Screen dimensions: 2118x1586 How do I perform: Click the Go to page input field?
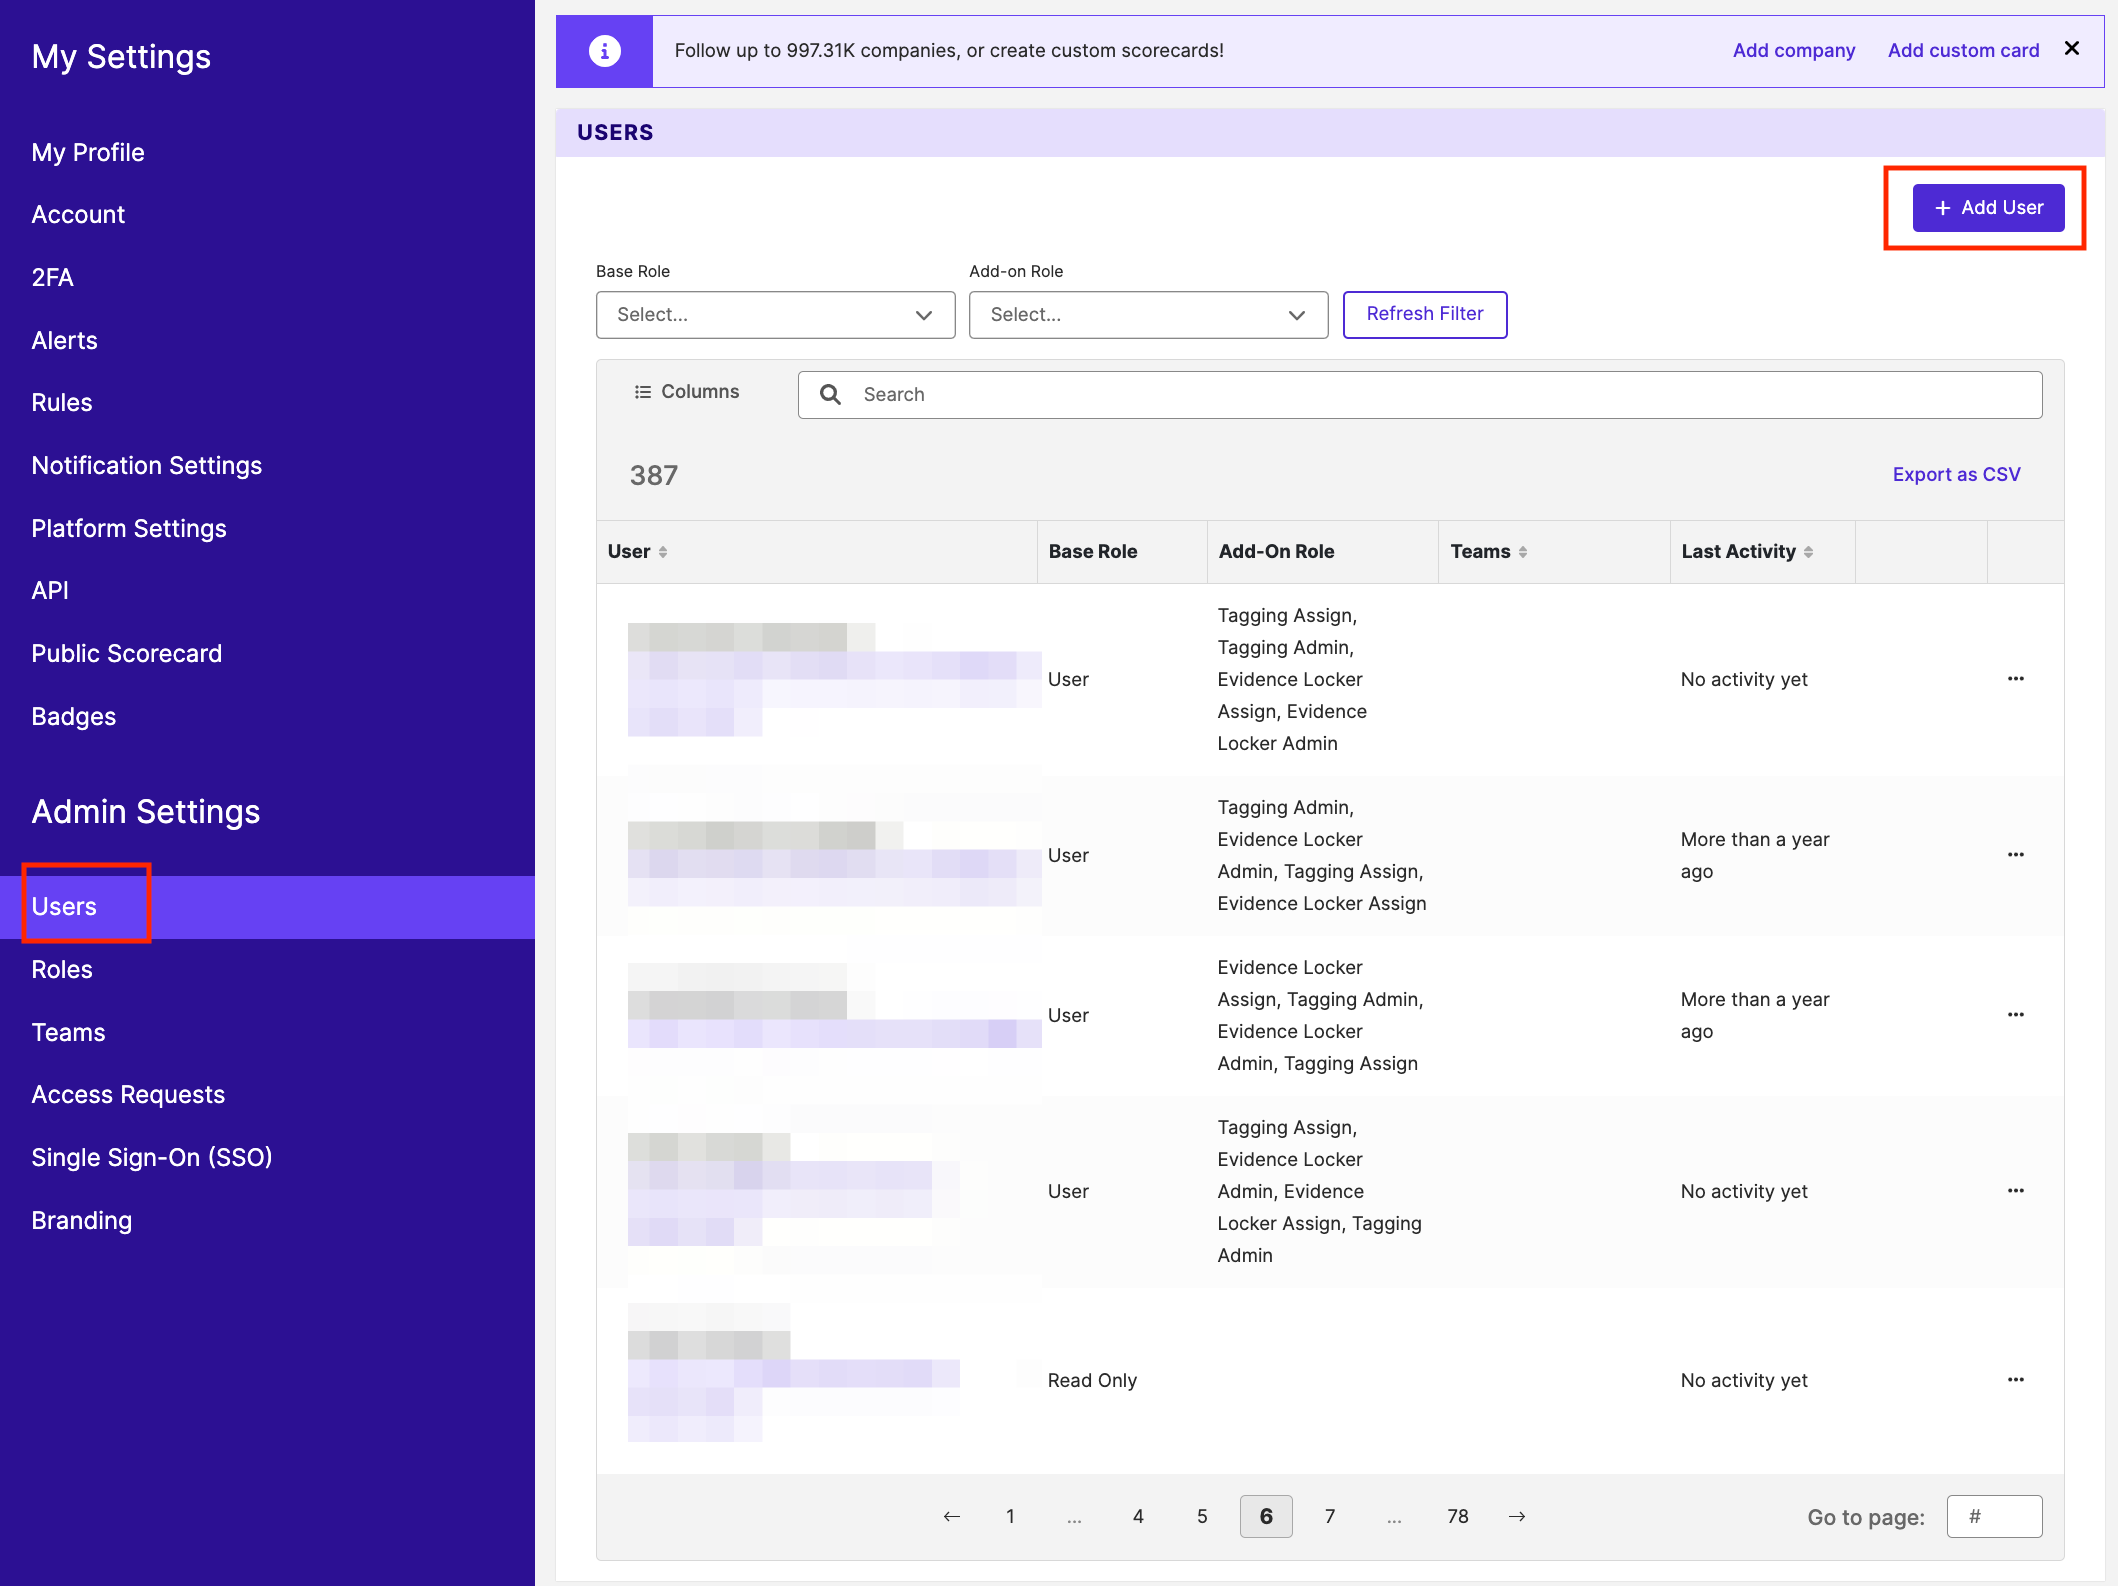[x=1994, y=1516]
